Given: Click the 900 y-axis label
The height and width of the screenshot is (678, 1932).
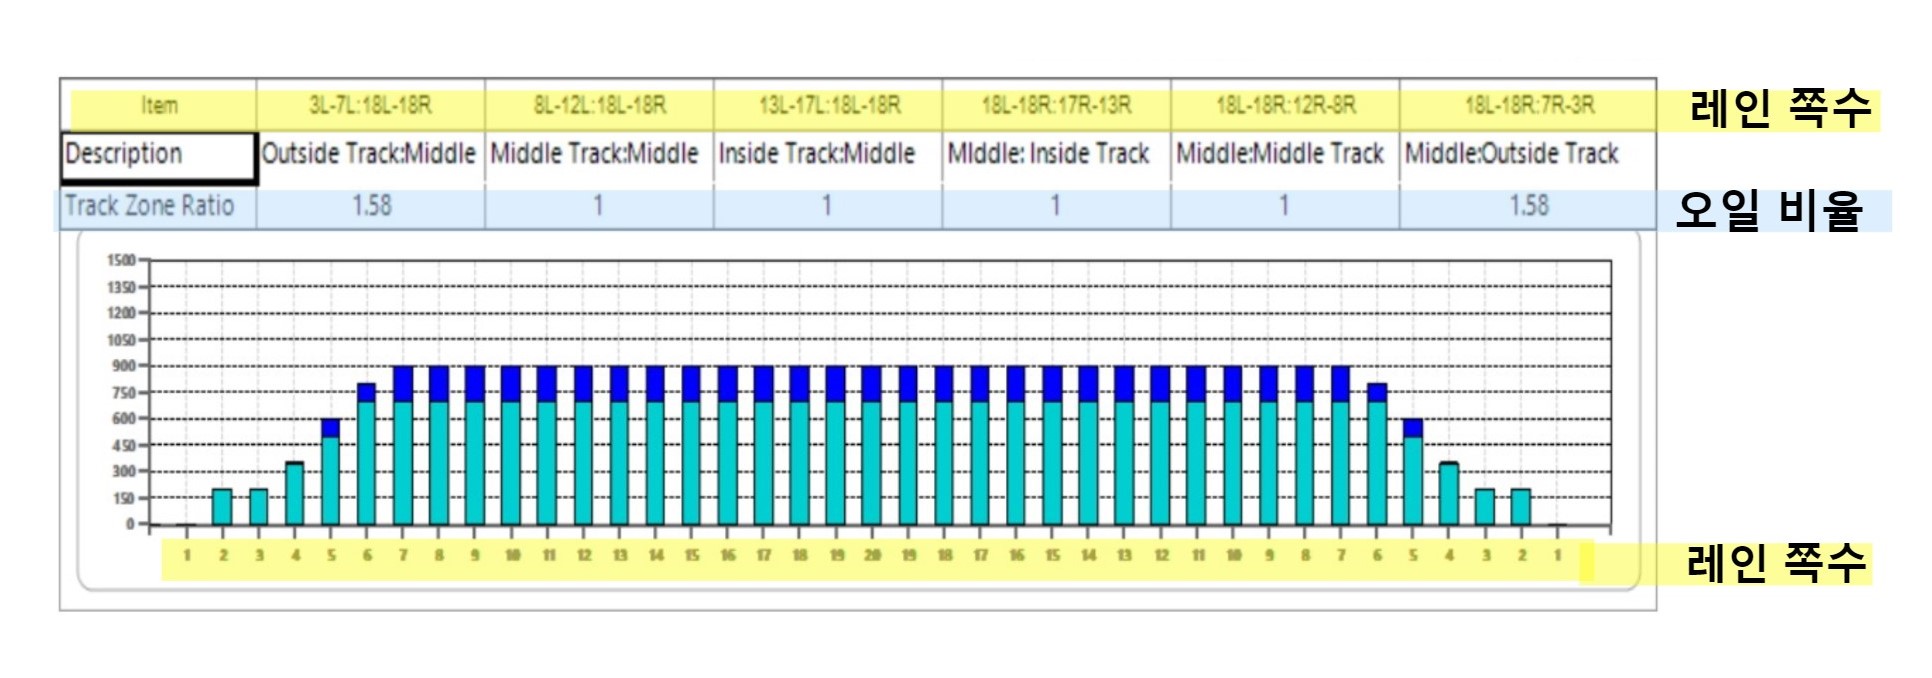Looking at the screenshot, I should 124,366.
